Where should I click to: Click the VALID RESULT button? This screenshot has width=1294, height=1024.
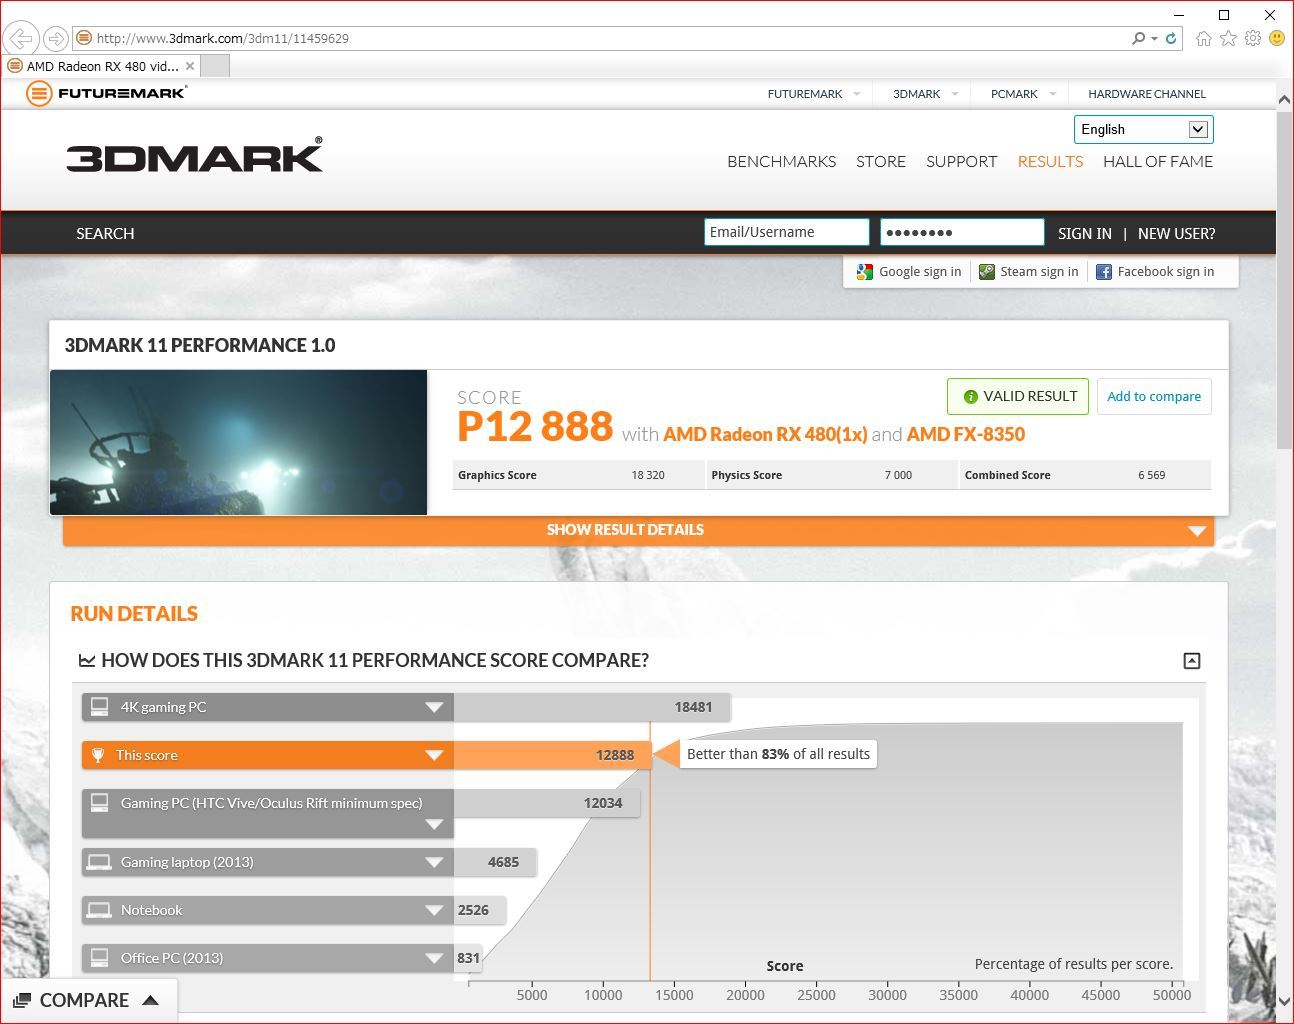pyautogui.click(x=1018, y=396)
